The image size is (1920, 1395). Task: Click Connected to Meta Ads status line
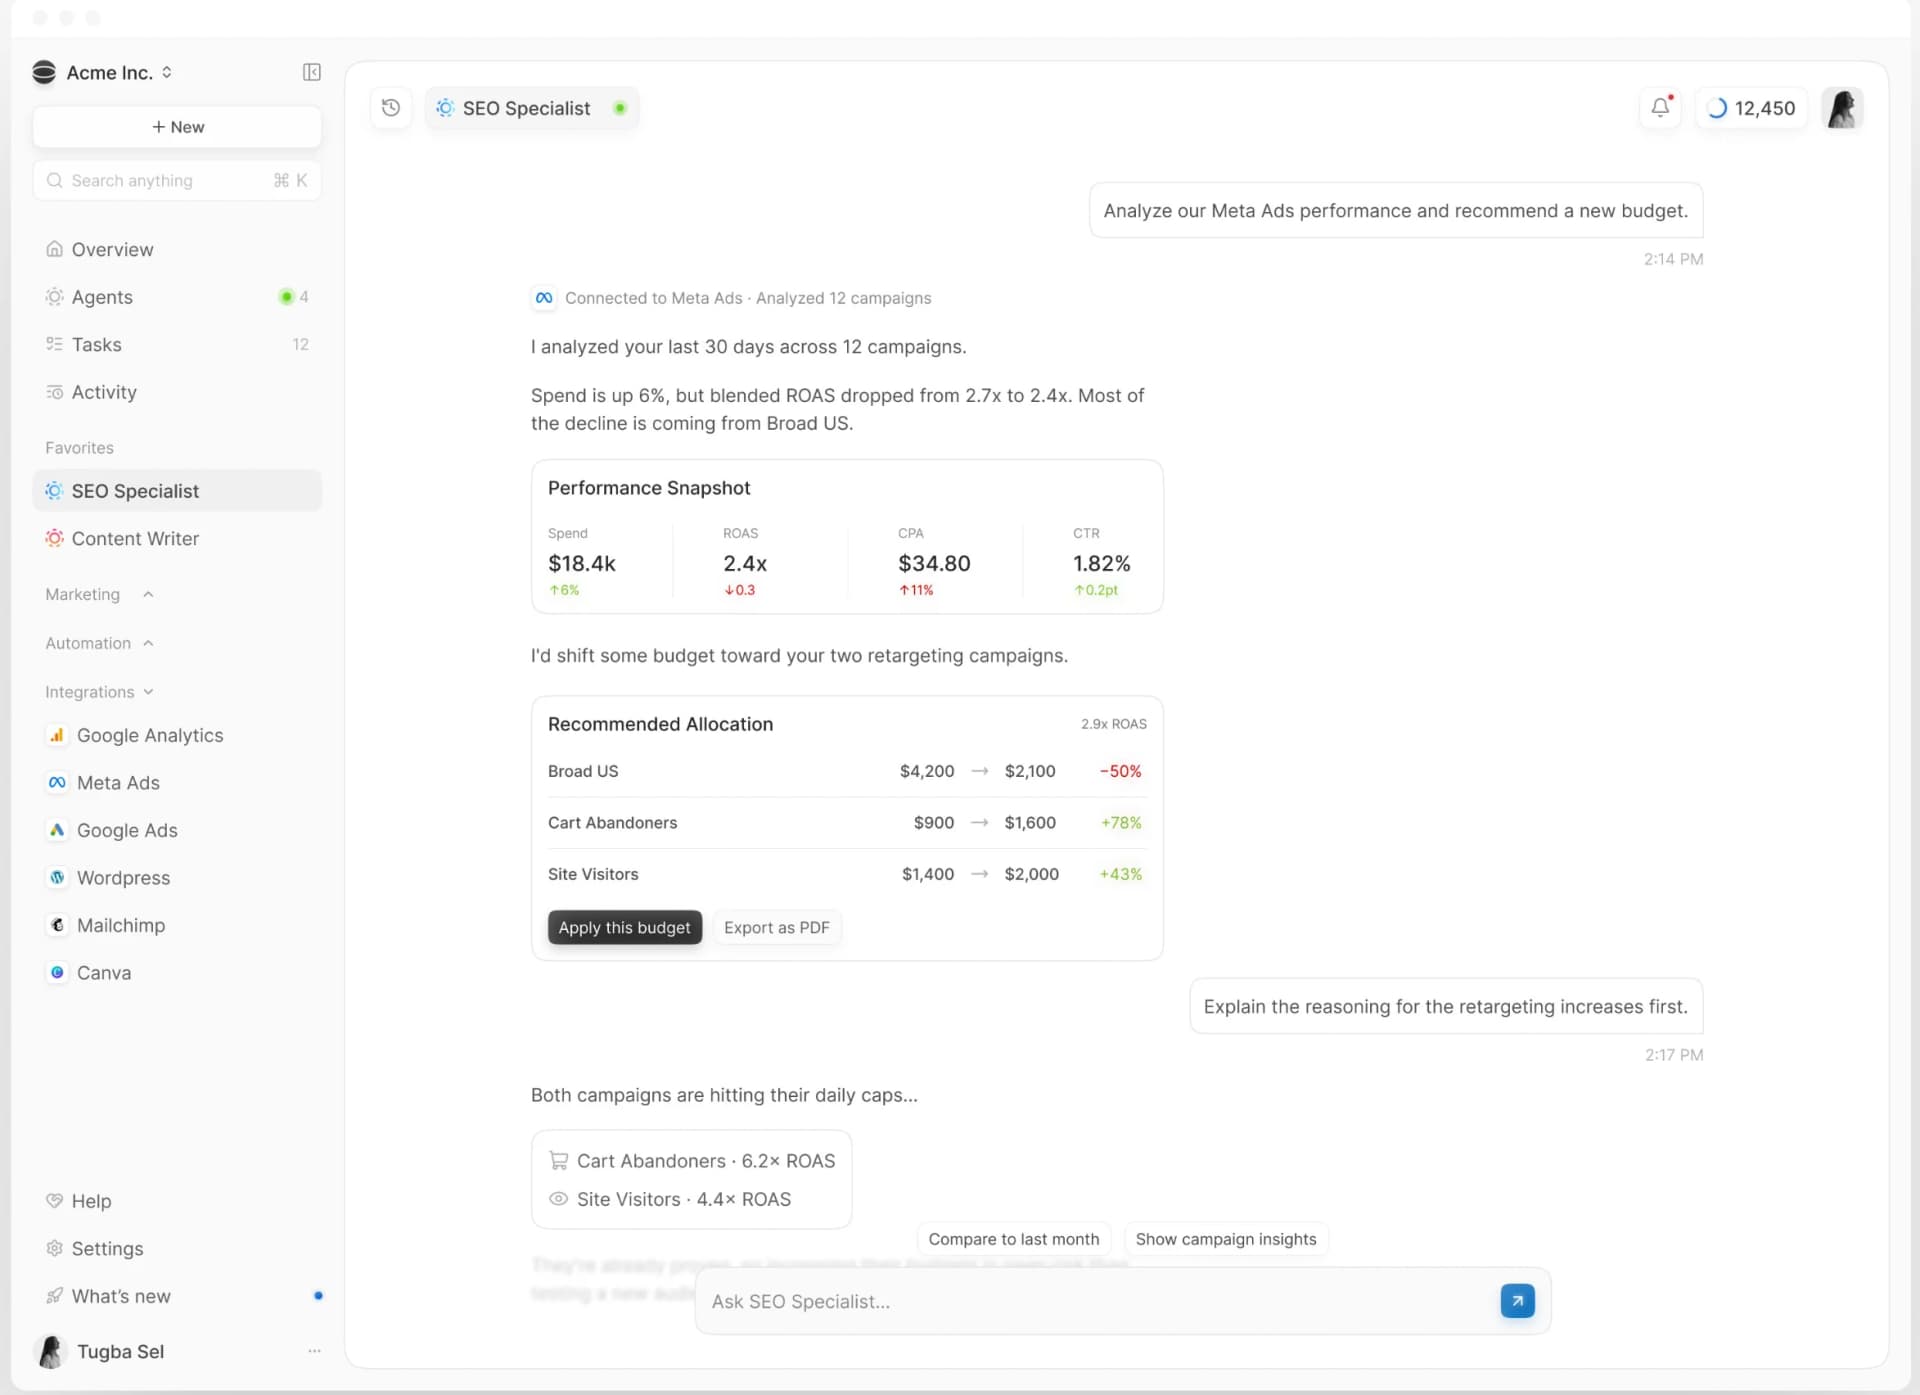731,298
